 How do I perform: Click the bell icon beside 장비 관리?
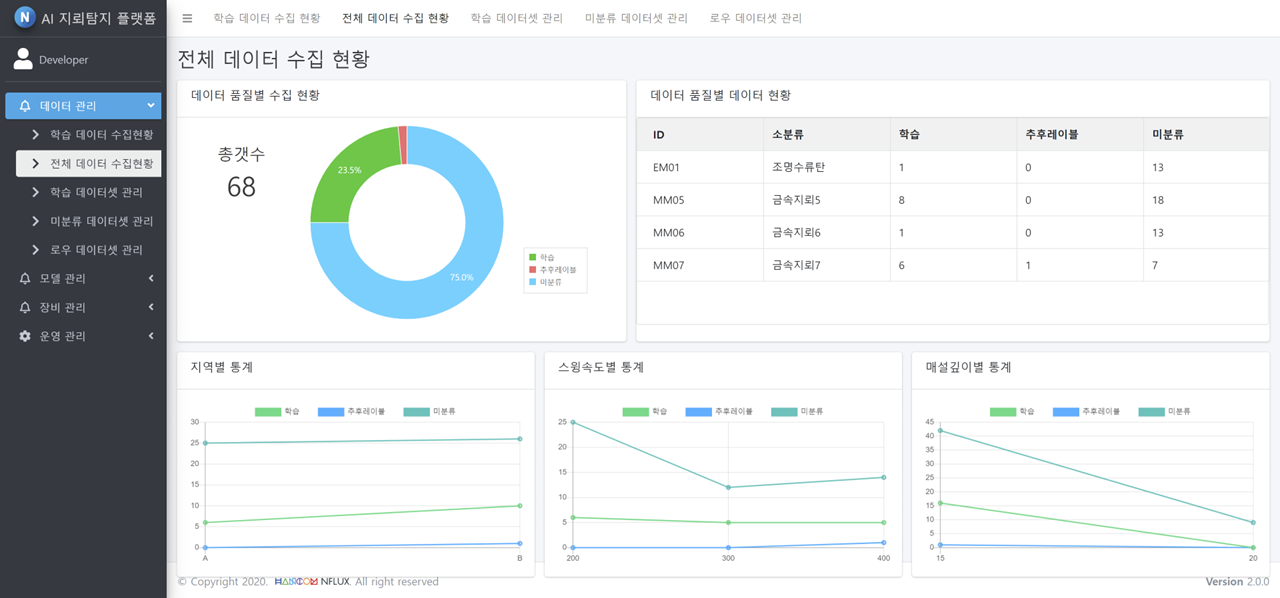(x=25, y=308)
